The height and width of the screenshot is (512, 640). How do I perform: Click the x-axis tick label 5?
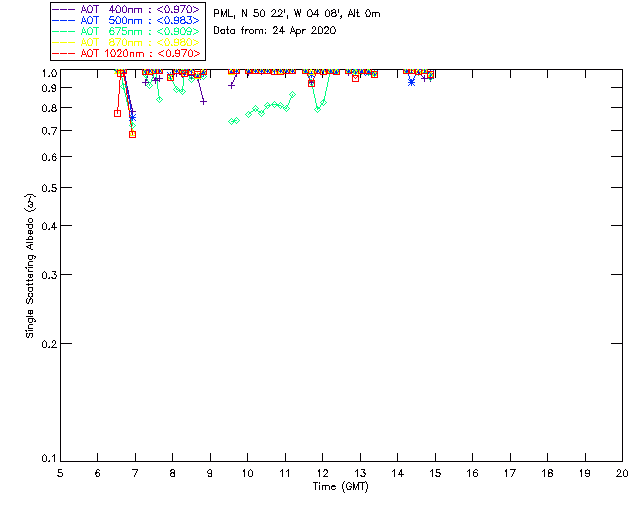click(x=60, y=473)
